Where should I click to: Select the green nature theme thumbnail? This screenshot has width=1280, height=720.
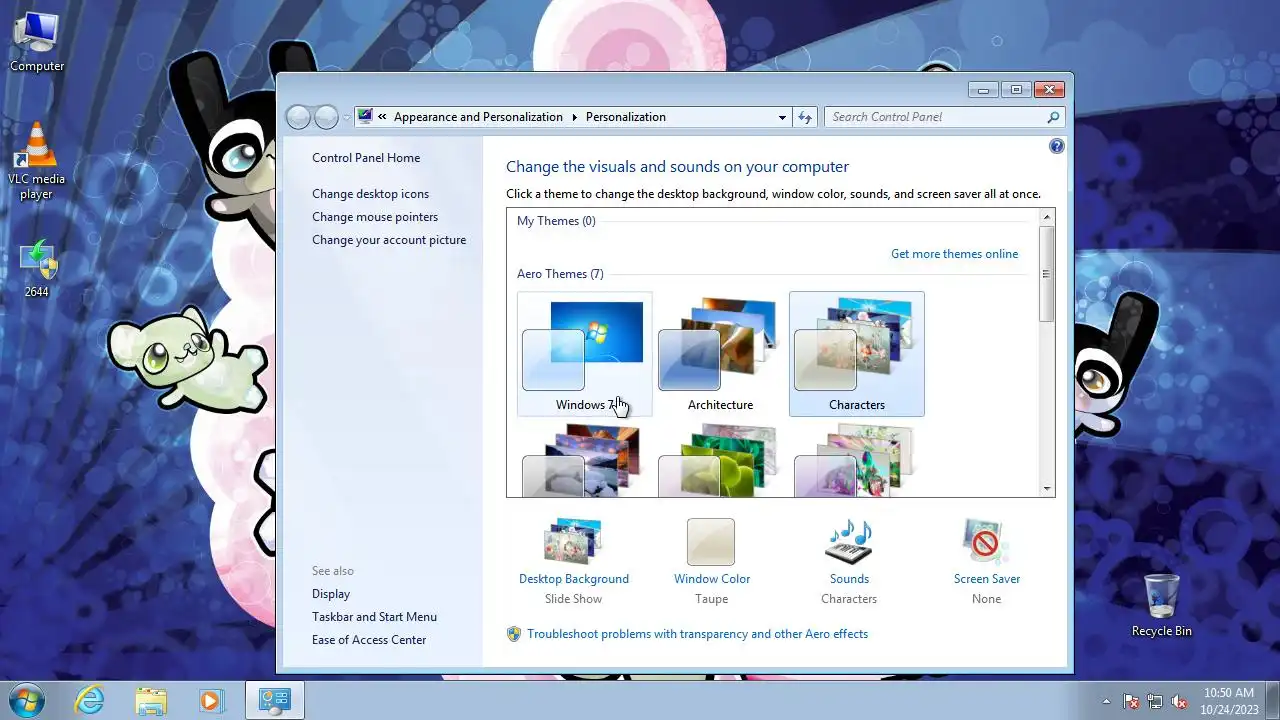(x=721, y=460)
